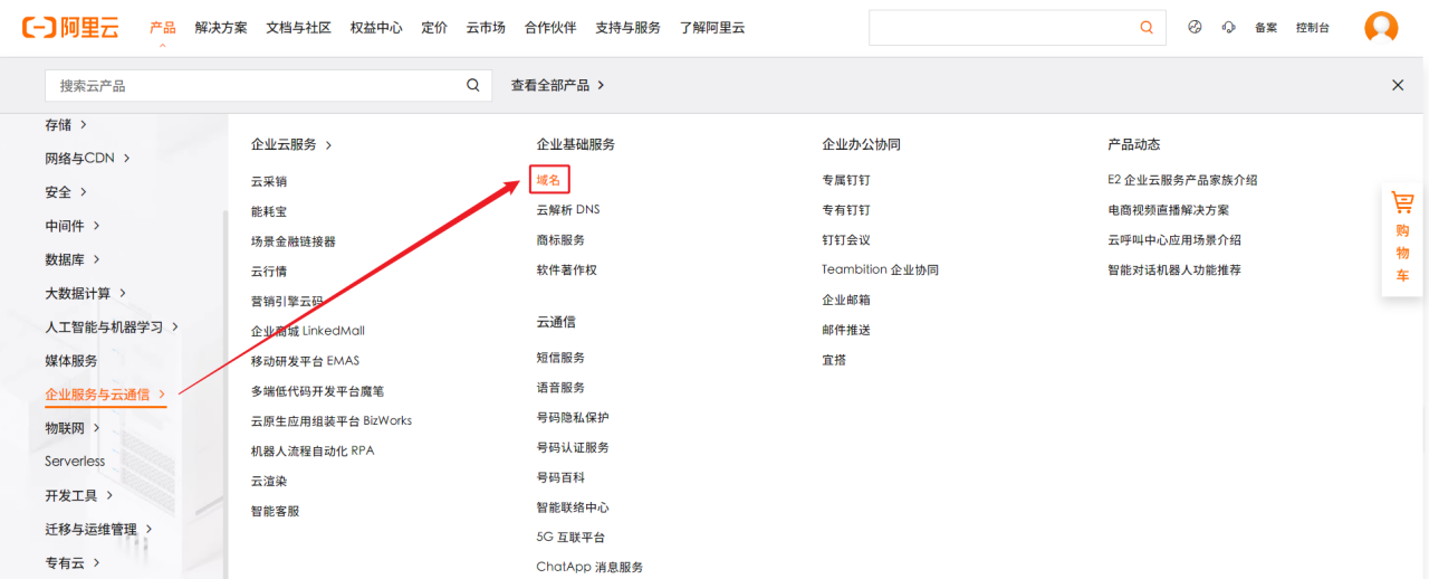Open the 场景金融链接器 link
Screen dimensions: 1429x579
click(x=293, y=241)
